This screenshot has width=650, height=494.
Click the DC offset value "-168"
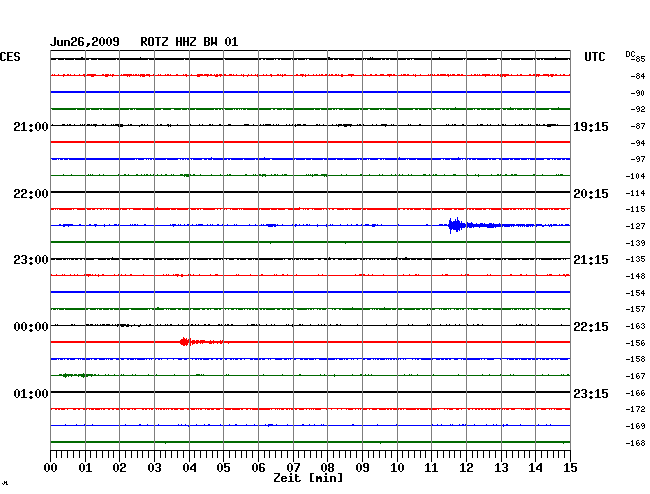click(635, 443)
